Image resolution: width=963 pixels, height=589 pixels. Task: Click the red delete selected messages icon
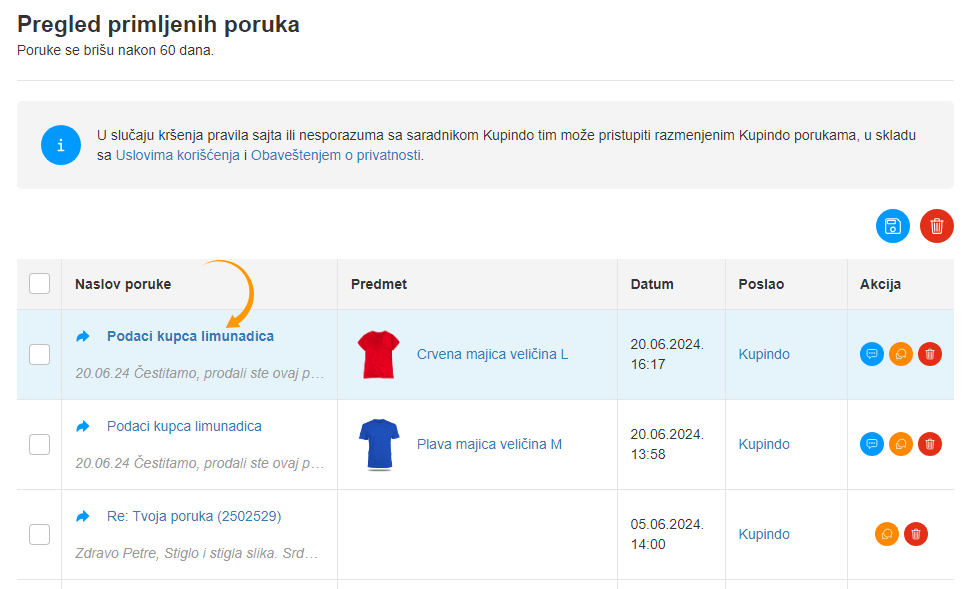click(x=937, y=226)
